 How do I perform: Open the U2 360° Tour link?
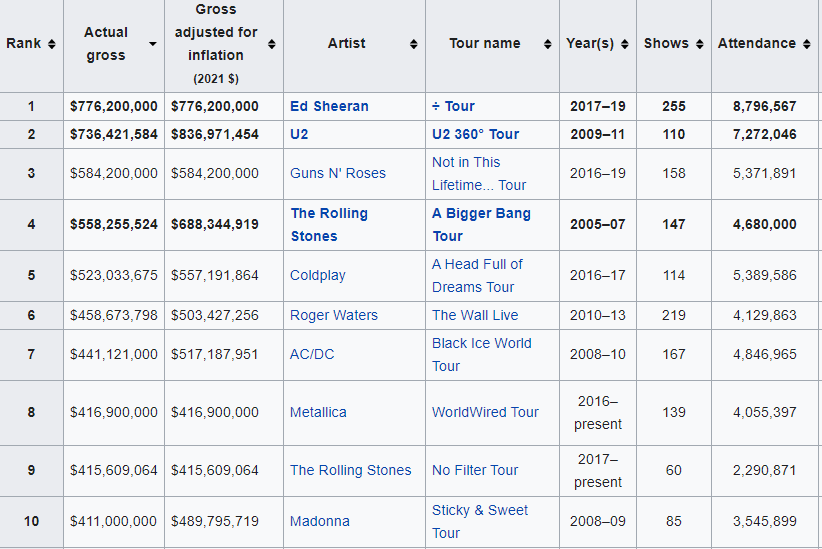(475, 134)
